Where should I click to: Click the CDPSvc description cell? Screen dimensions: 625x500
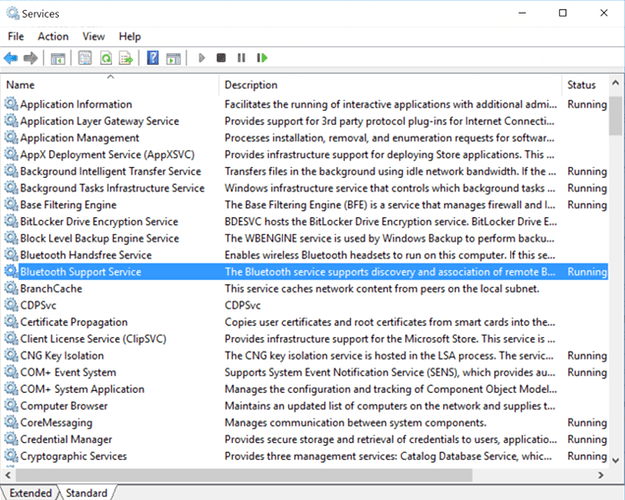coord(242,305)
